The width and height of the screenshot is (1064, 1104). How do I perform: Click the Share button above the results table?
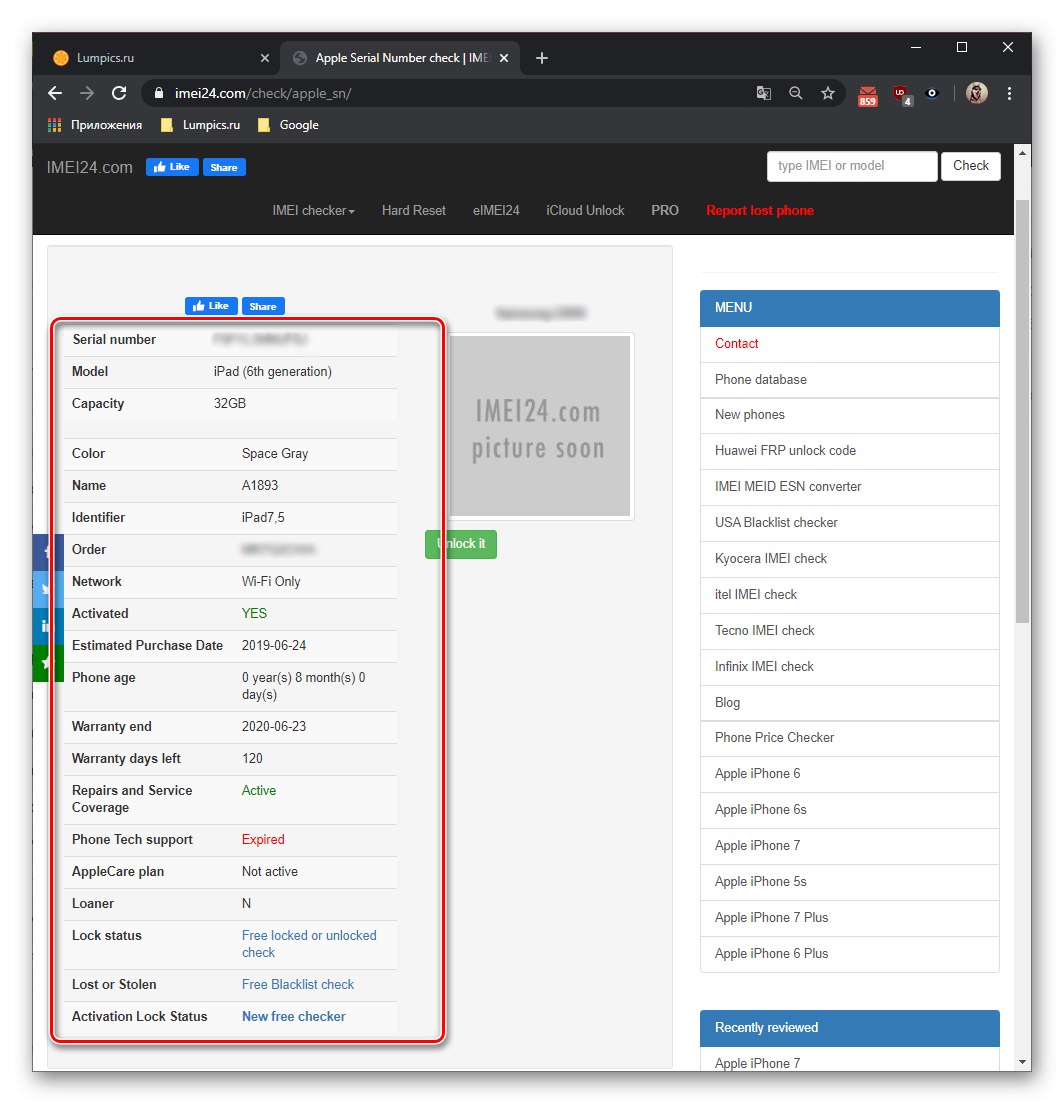pyautogui.click(x=263, y=306)
